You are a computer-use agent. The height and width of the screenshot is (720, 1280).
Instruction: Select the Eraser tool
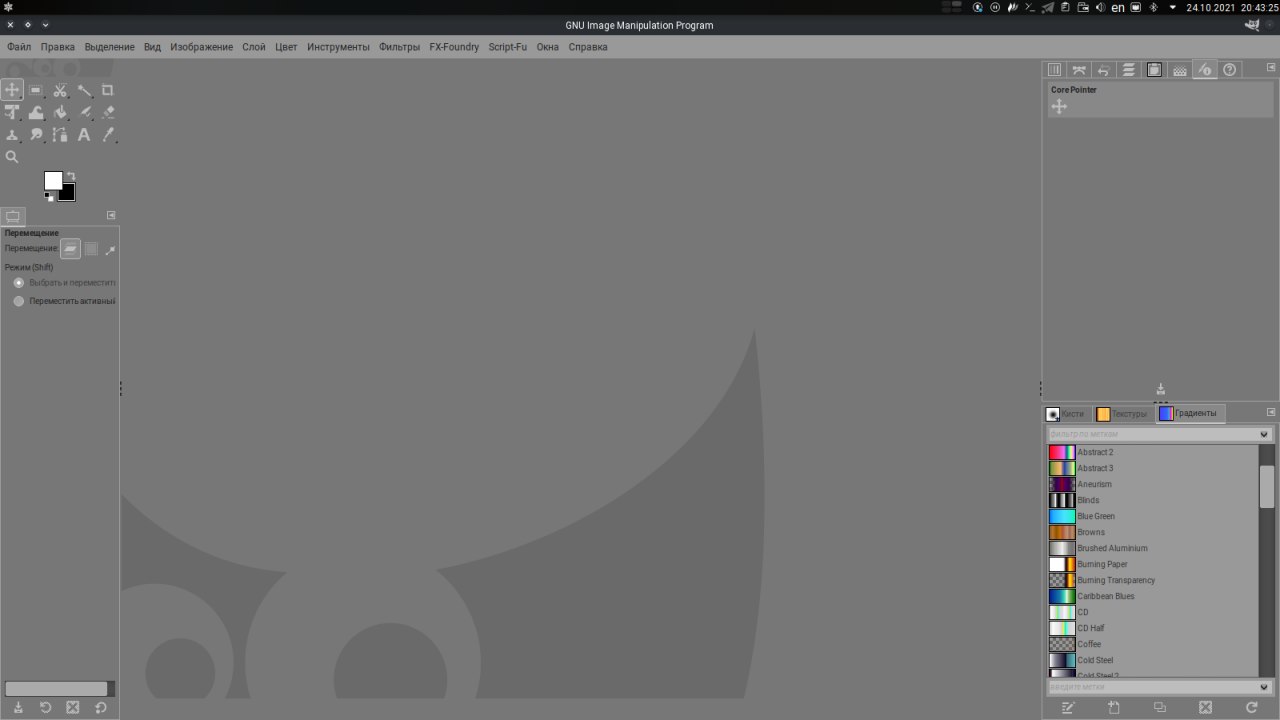[x=108, y=112]
